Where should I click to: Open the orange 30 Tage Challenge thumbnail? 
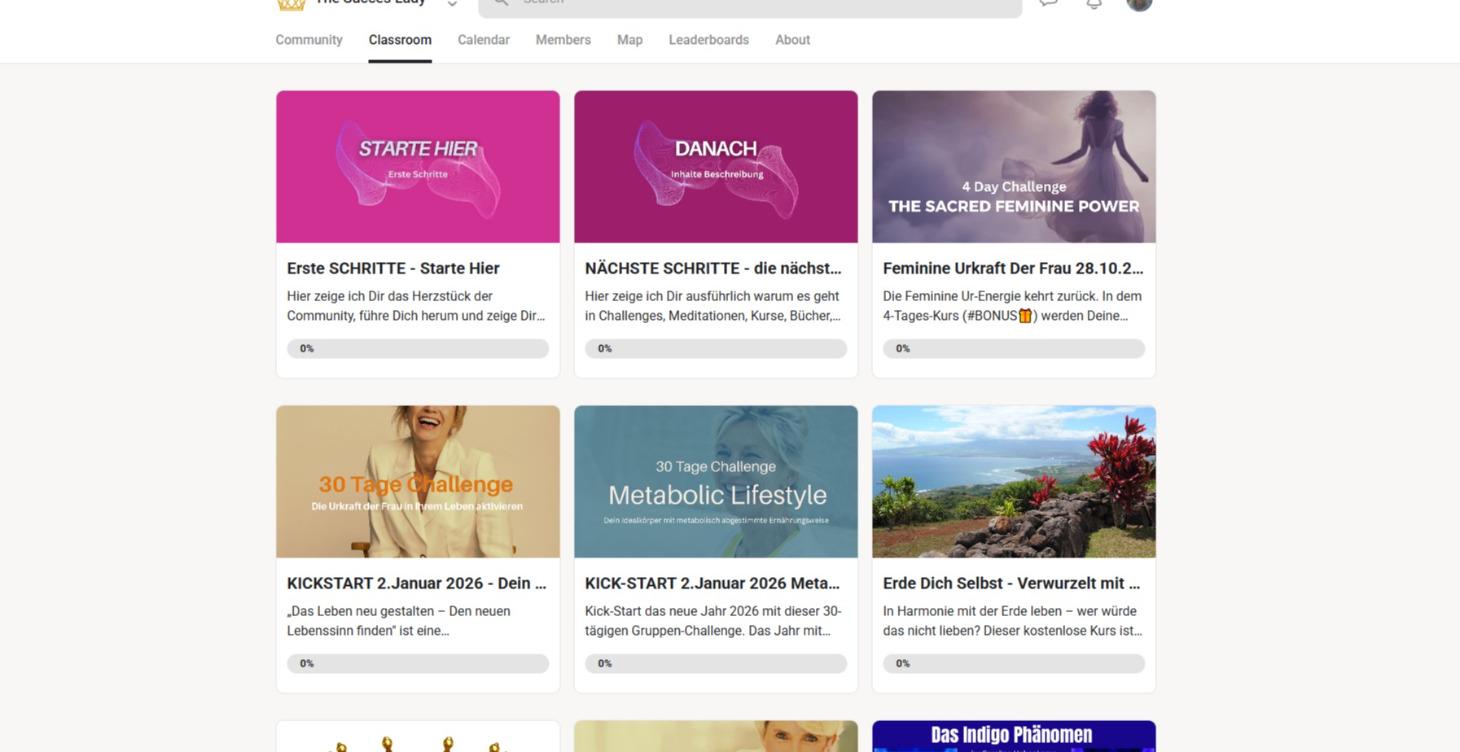(418, 482)
